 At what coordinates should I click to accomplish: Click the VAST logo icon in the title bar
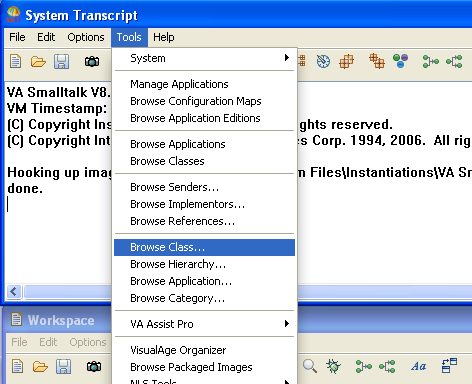coord(14,15)
